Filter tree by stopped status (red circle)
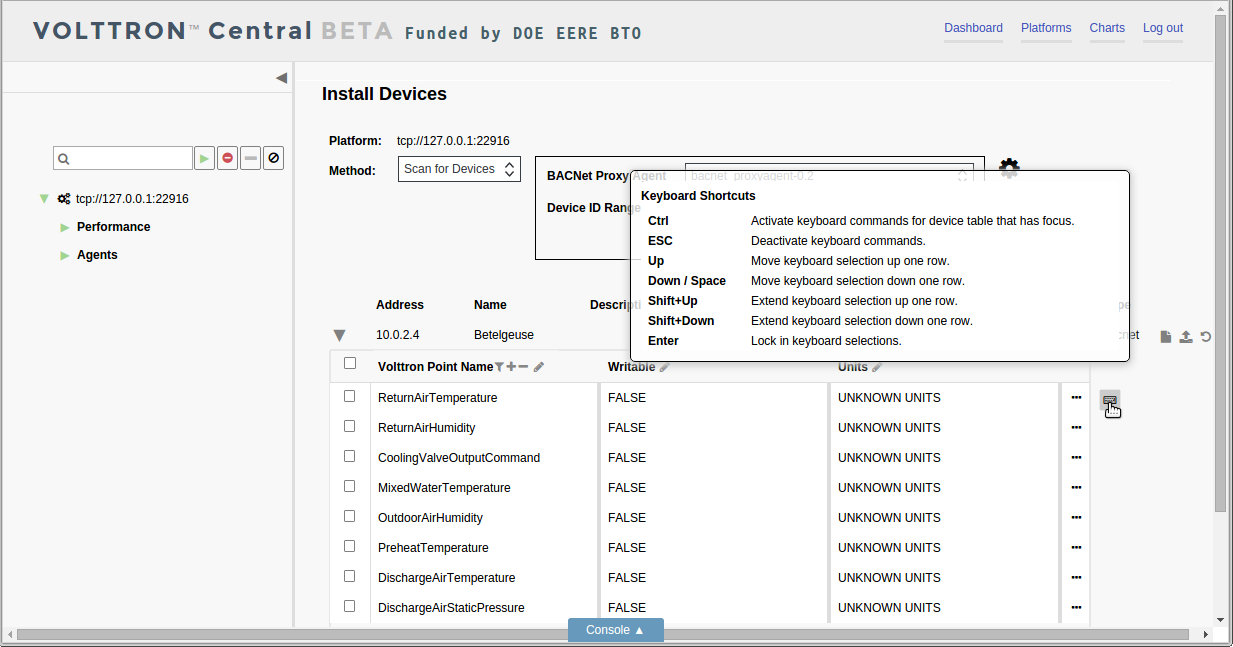 click(228, 158)
